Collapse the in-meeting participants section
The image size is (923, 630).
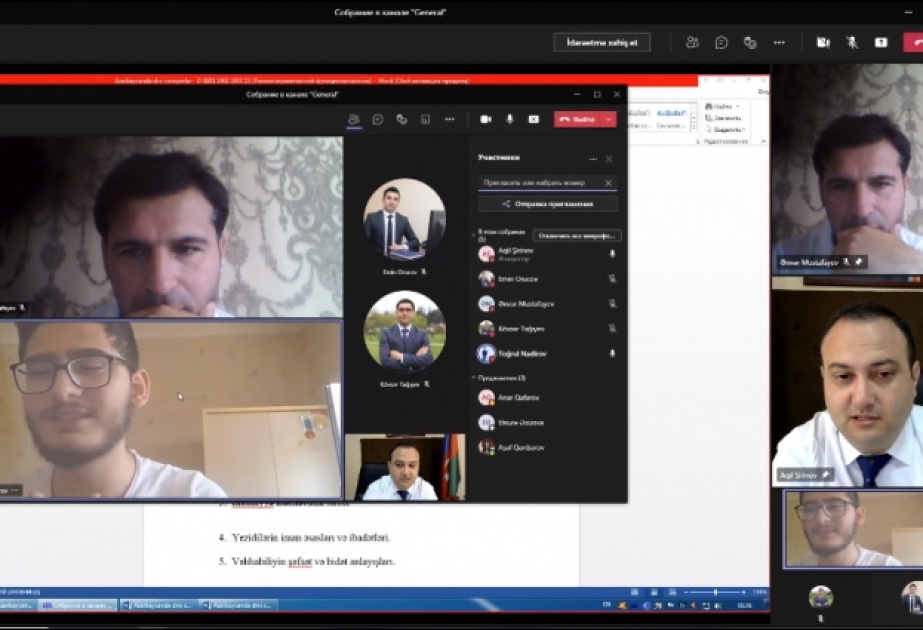pyautogui.click(x=474, y=235)
